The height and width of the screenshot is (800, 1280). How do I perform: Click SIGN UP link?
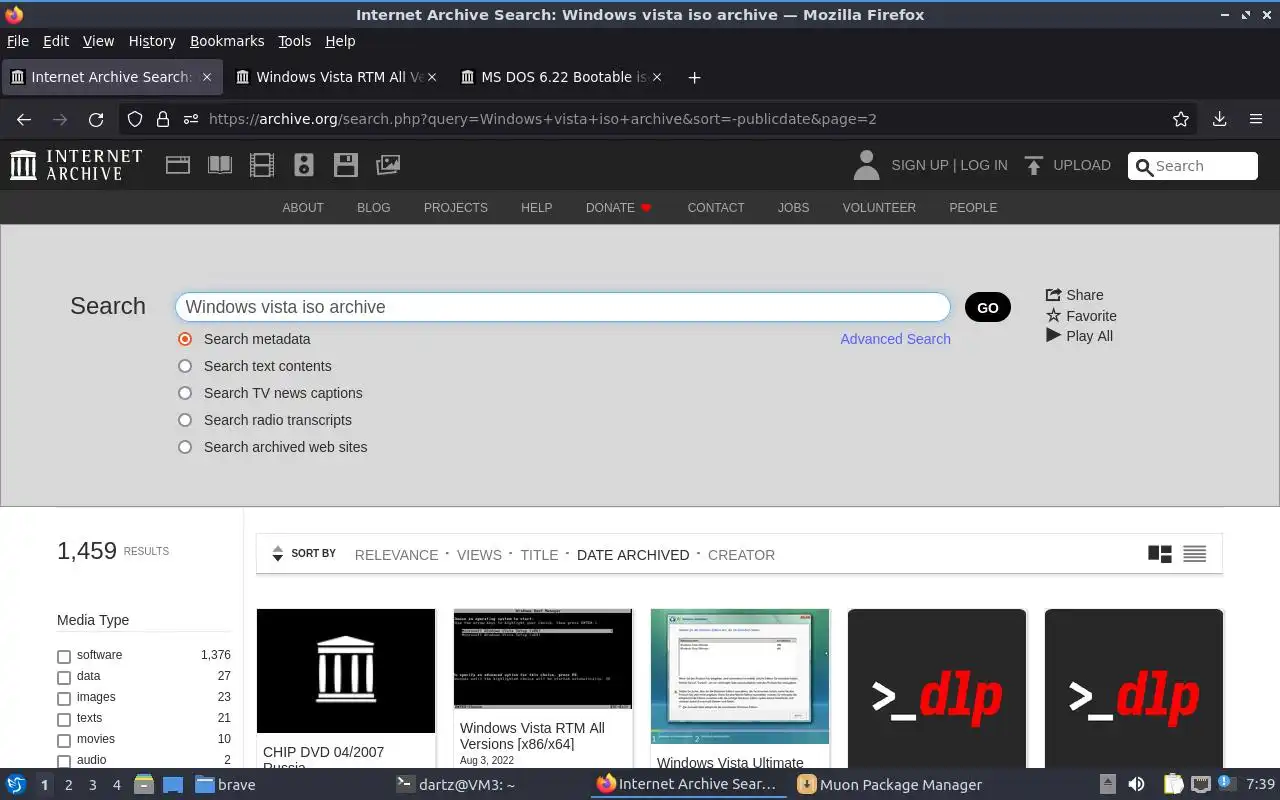(919, 165)
